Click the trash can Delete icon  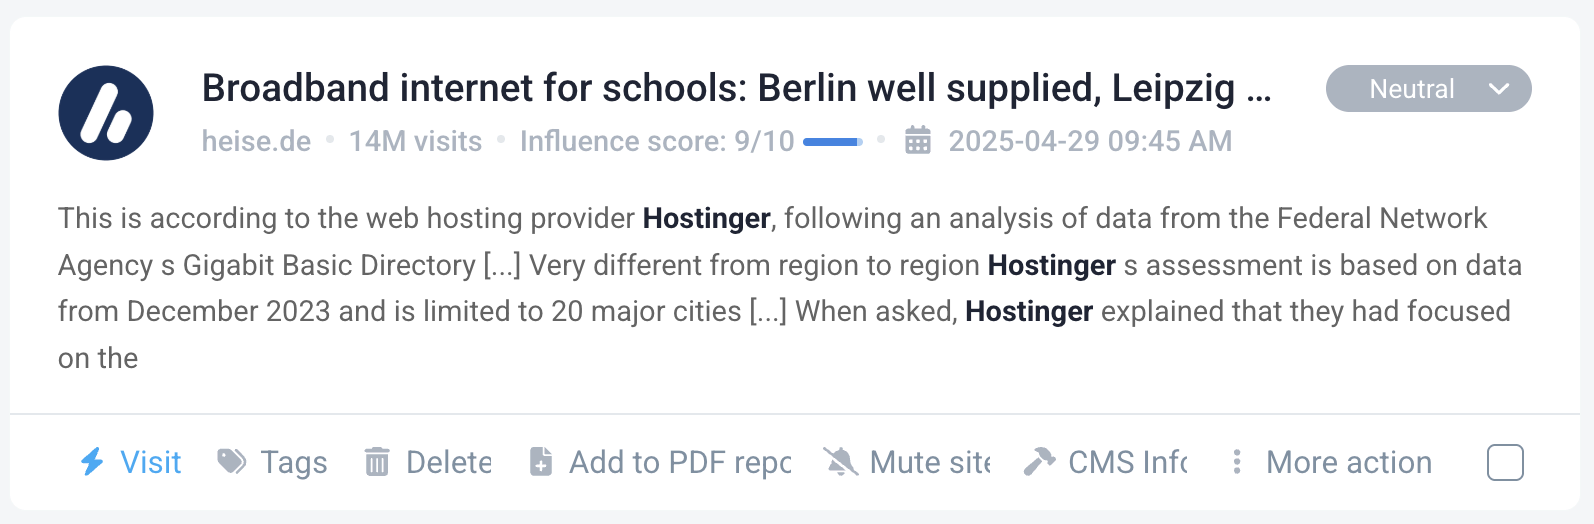[377, 461]
